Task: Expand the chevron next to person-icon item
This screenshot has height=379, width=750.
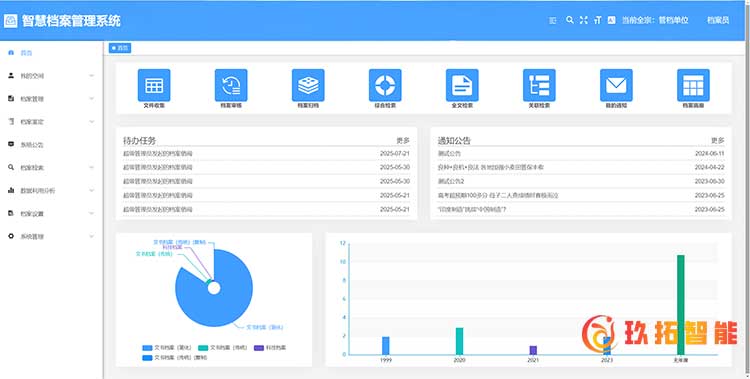Action: pos(91,76)
